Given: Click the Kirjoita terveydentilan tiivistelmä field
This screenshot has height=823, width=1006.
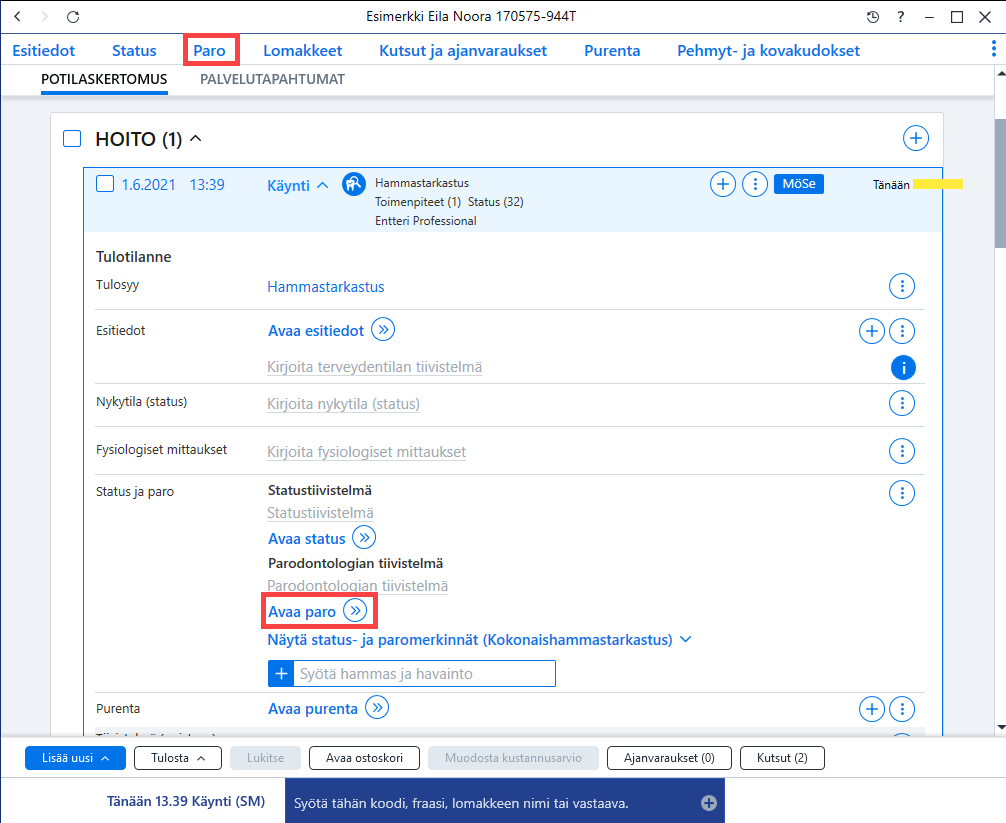Looking at the screenshot, I should 375,367.
